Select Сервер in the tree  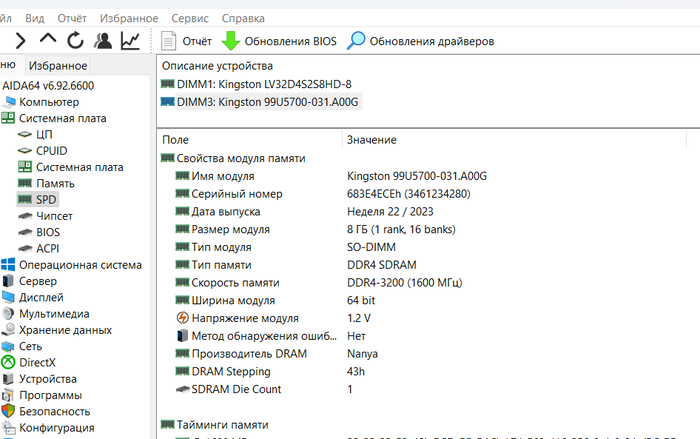38,281
